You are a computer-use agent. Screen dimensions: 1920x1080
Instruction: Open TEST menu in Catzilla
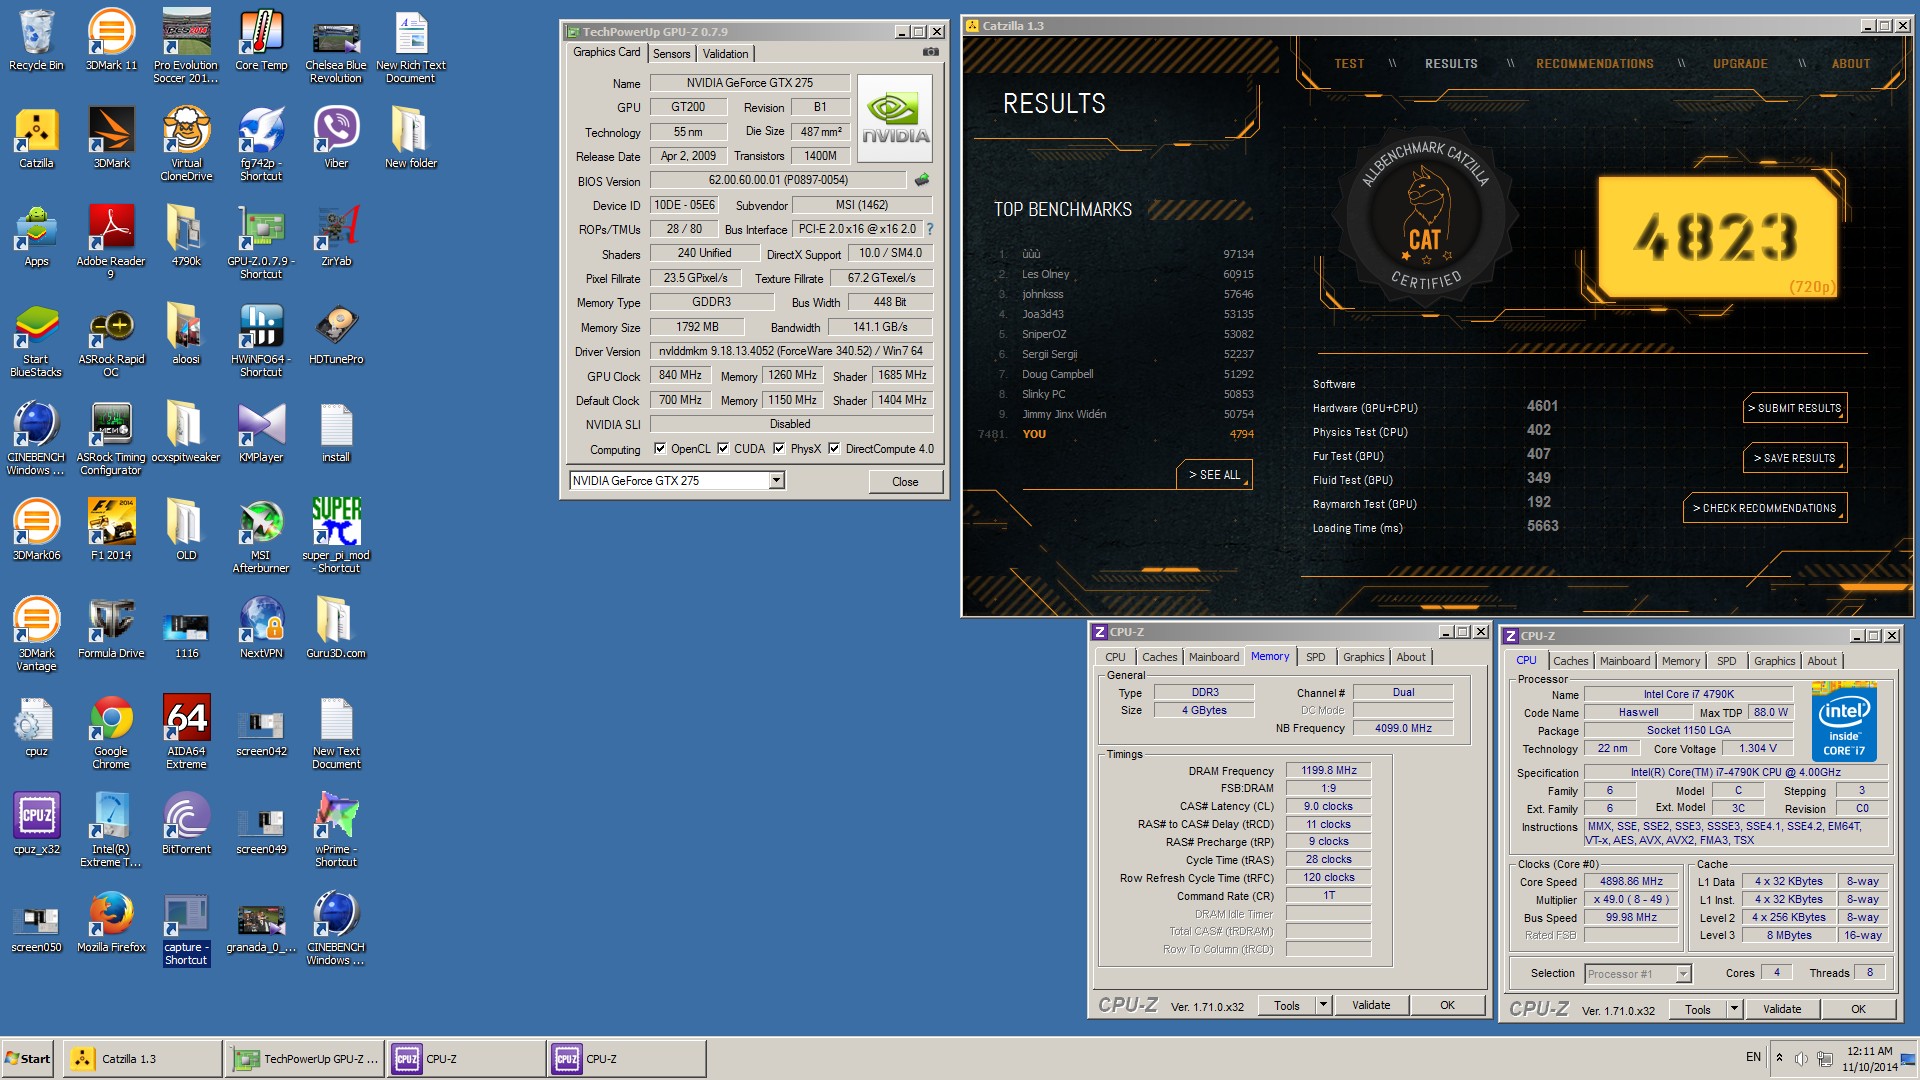pos(1349,64)
